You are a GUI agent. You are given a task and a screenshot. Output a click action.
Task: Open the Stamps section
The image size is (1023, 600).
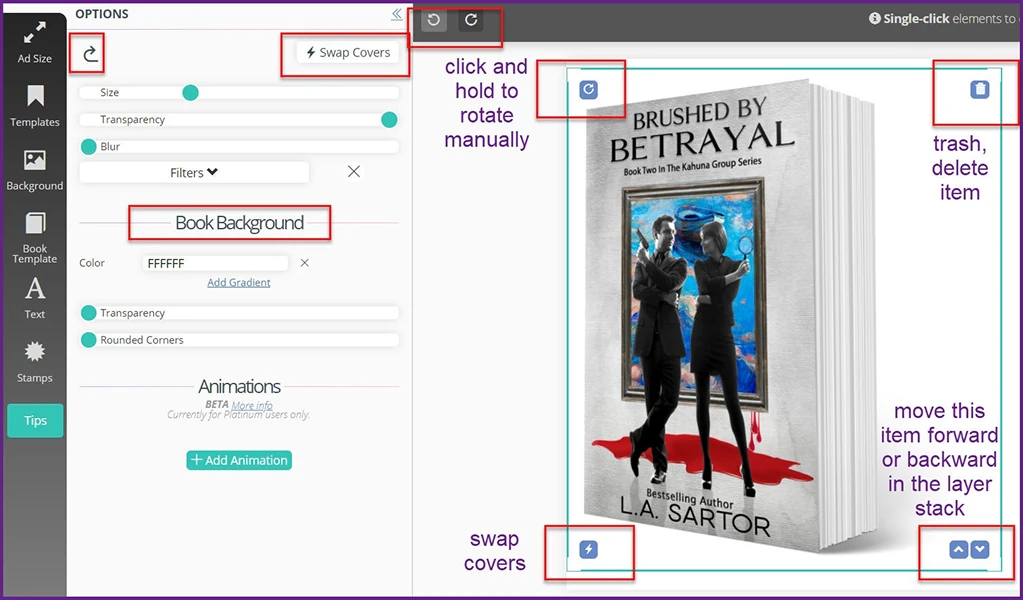coord(35,362)
